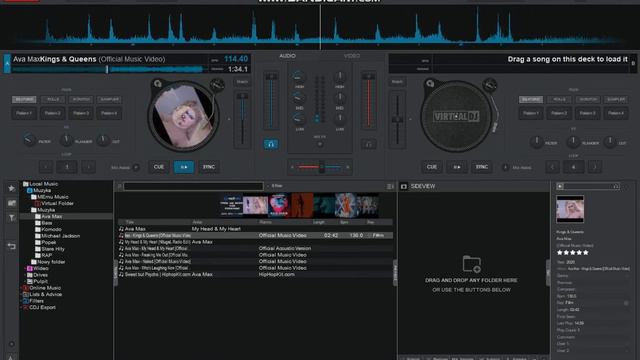Halve the right deck loop length
The height and width of the screenshot is (360, 640).
552,167
